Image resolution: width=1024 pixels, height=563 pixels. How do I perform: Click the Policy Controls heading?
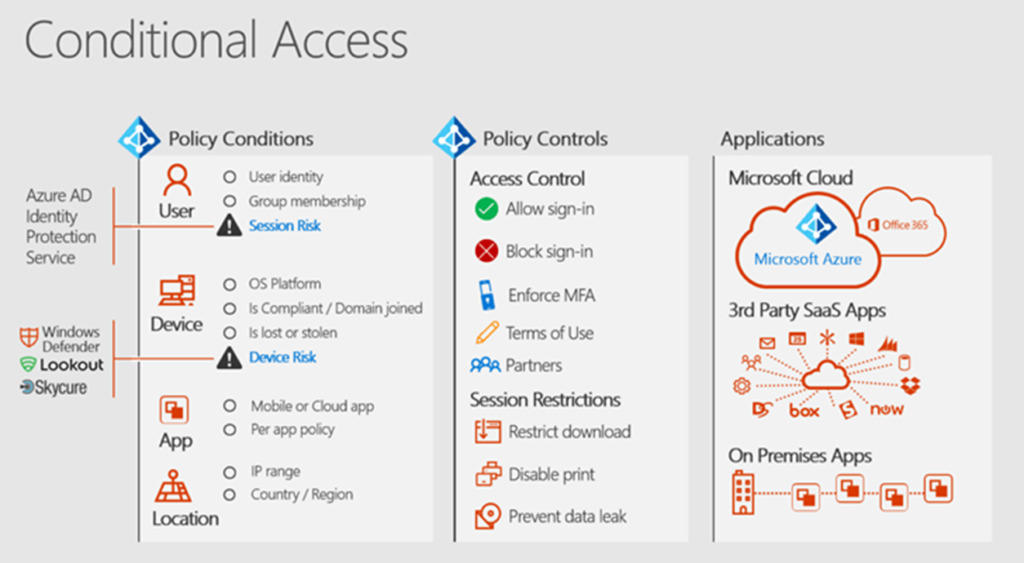point(545,138)
